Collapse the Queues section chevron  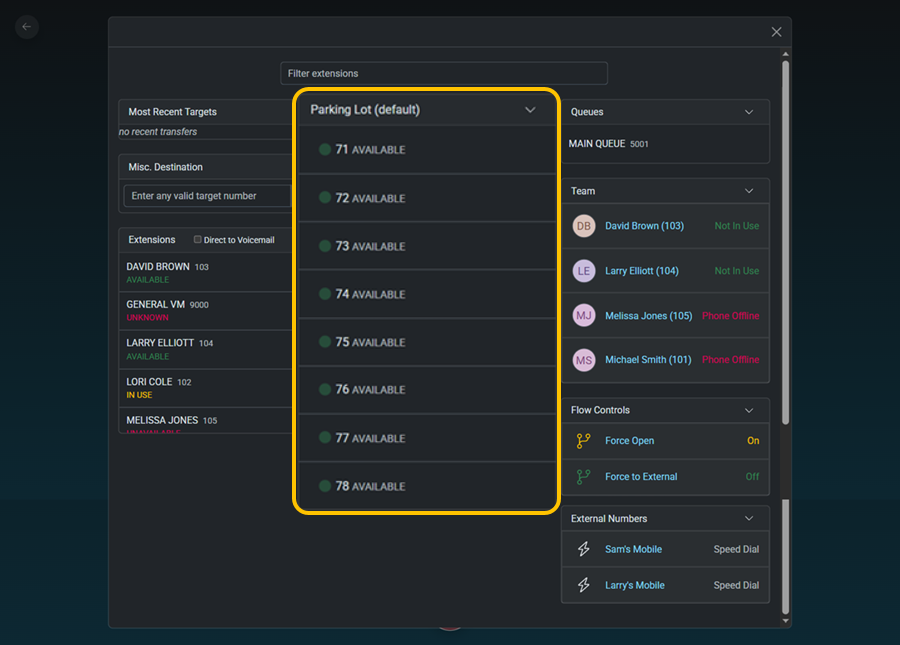tap(749, 112)
